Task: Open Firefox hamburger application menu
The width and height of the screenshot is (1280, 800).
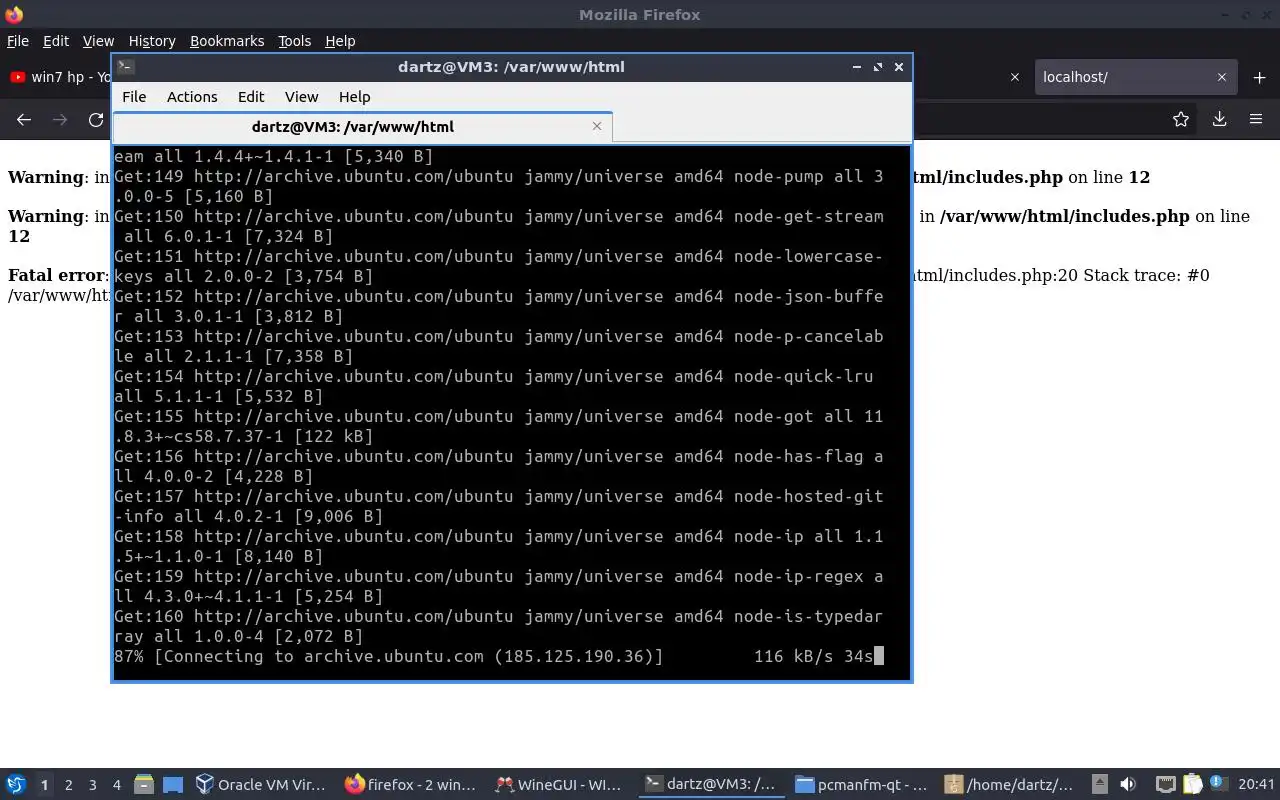Action: point(1256,119)
